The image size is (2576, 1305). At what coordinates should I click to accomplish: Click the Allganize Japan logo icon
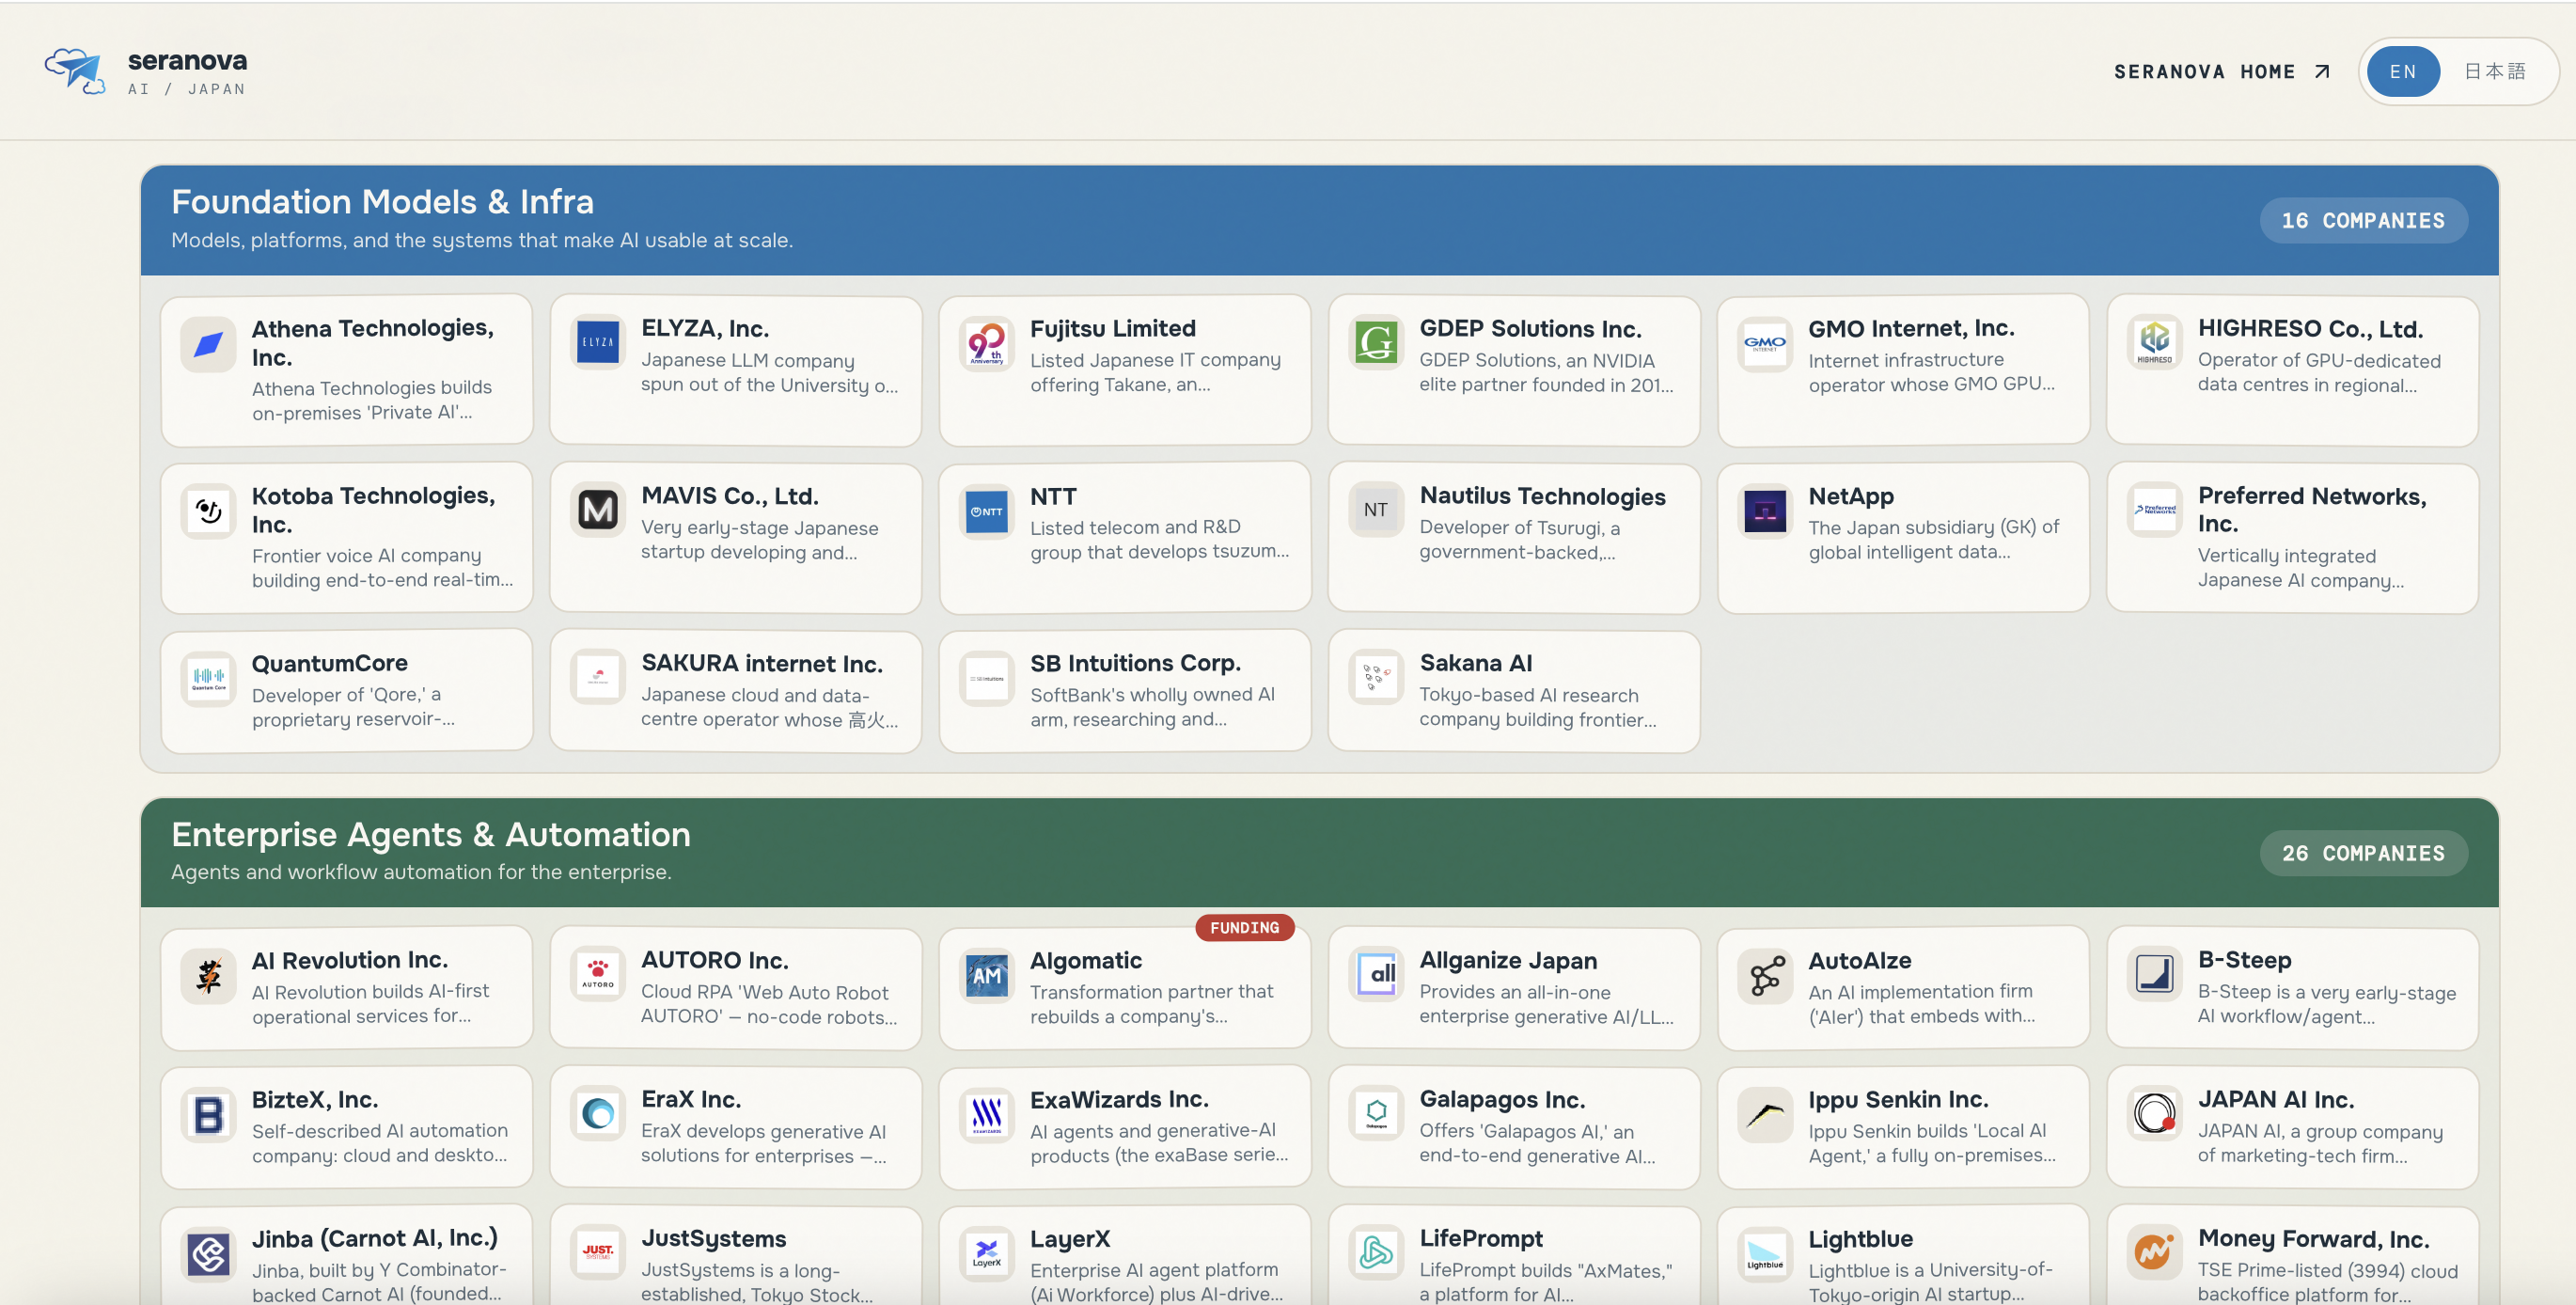click(x=1376, y=975)
